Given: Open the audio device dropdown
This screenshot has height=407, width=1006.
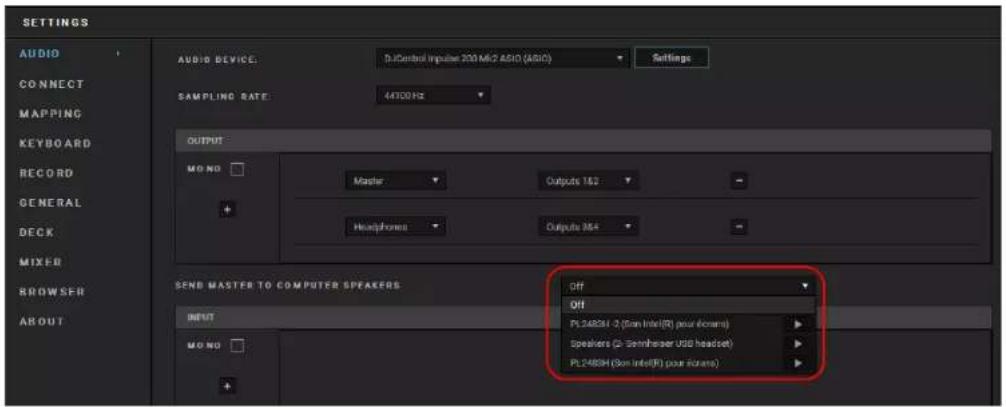Looking at the screenshot, I should (500, 58).
